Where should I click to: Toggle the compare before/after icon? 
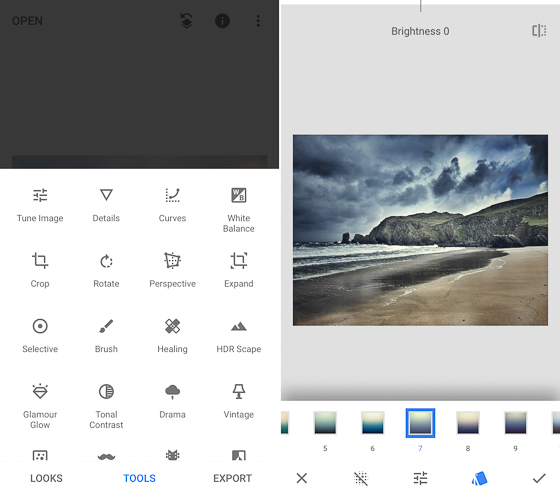(x=539, y=31)
